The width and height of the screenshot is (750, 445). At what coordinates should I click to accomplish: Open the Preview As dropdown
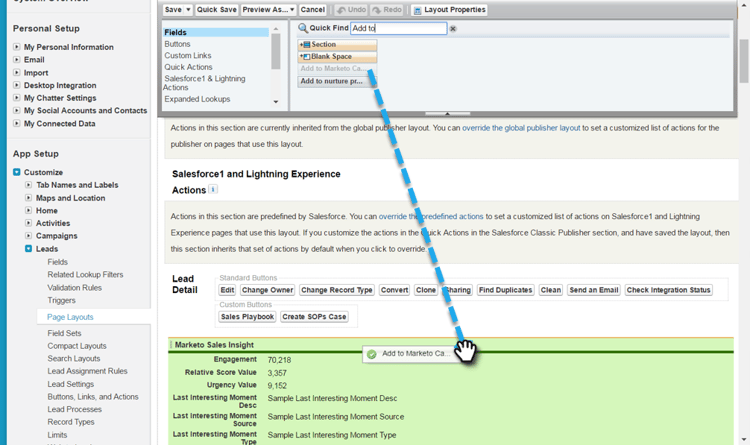tap(268, 10)
